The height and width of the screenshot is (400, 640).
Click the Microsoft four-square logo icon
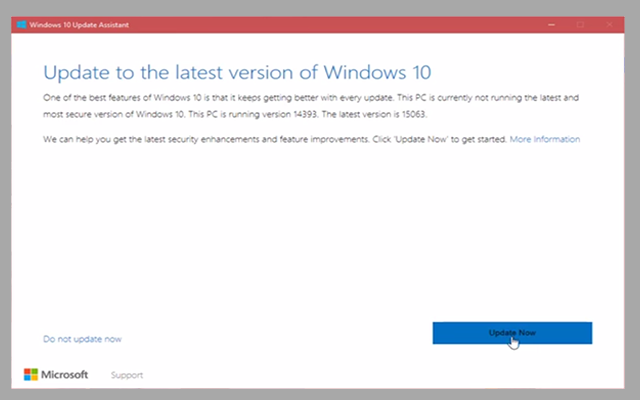[31, 375]
